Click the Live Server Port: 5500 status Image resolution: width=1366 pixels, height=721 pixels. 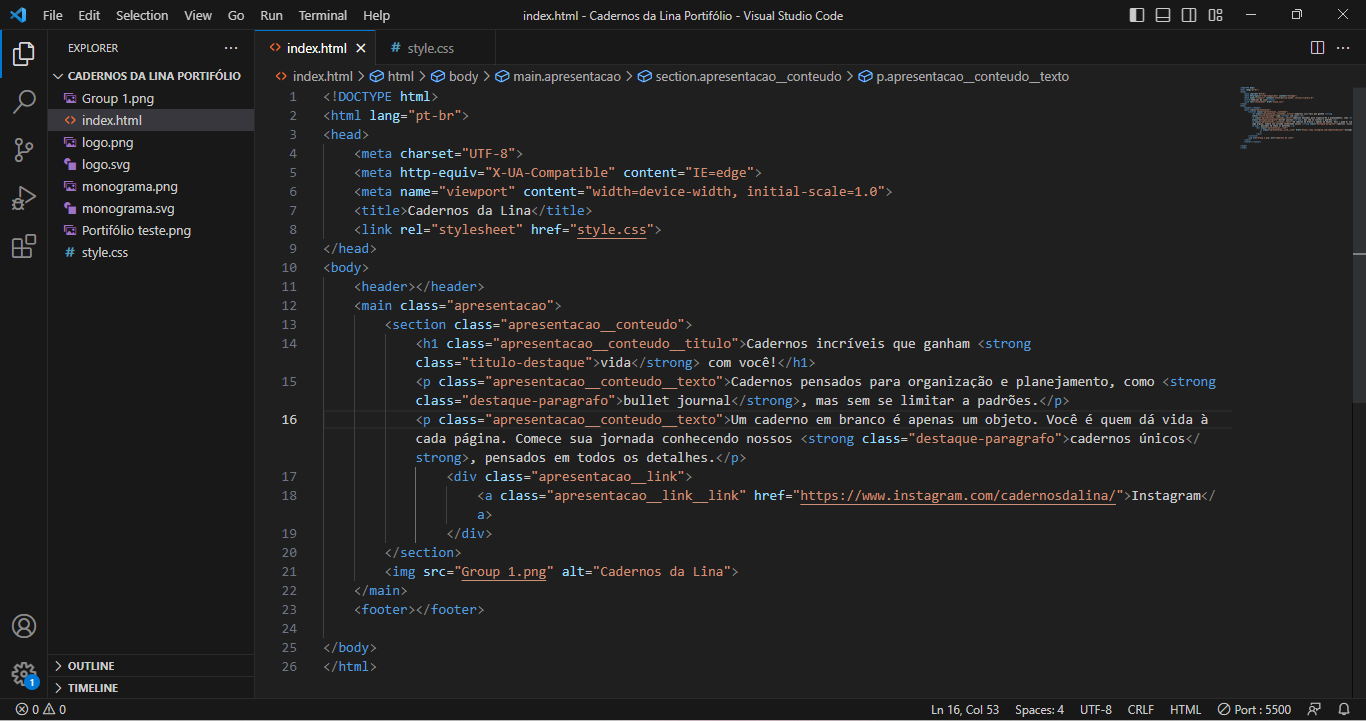(x=1254, y=709)
